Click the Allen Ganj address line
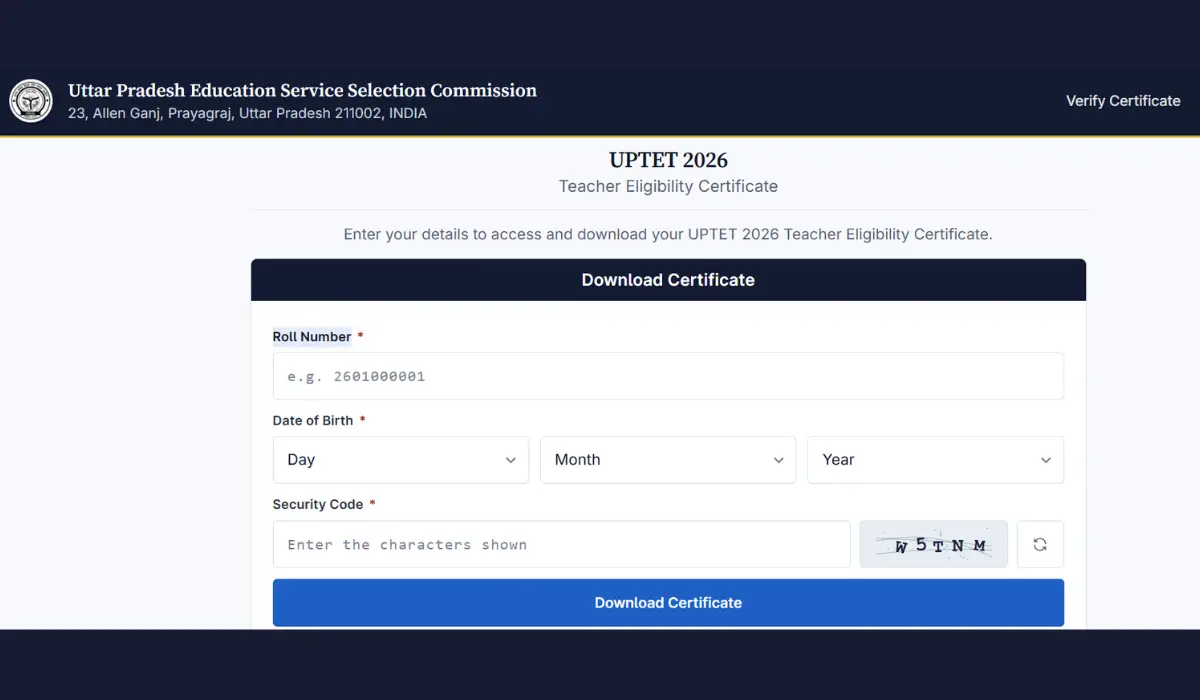This screenshot has height=700, width=1200. tap(247, 114)
